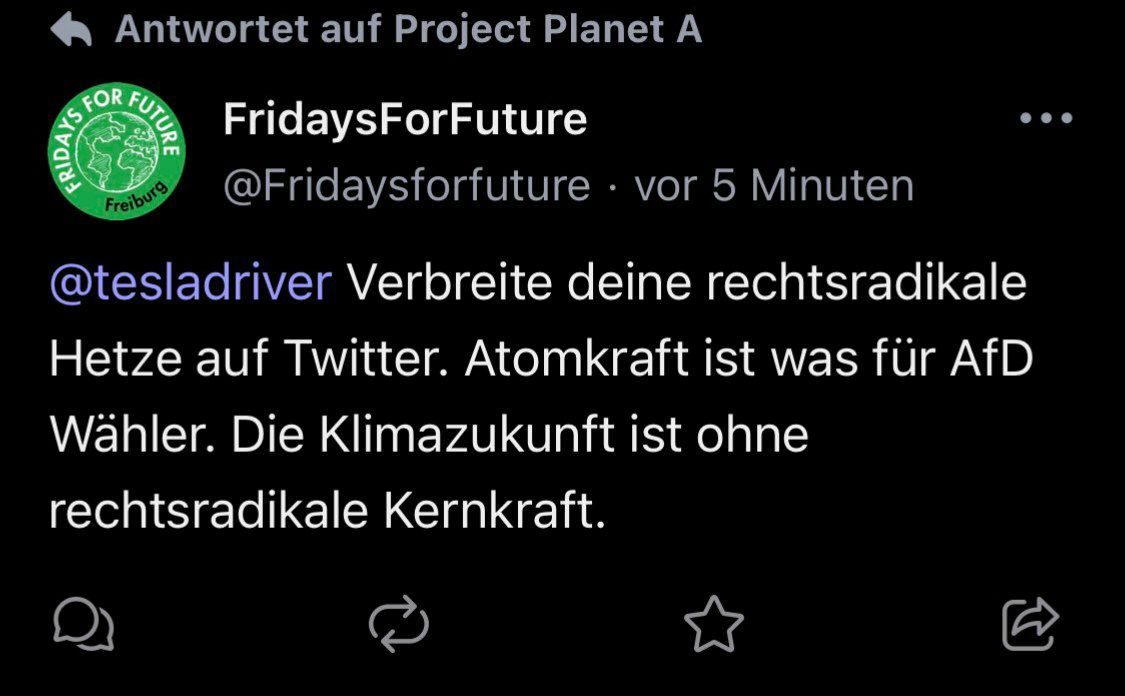Open the @tesladriver mention
This screenshot has height=696, width=1125.
189,284
